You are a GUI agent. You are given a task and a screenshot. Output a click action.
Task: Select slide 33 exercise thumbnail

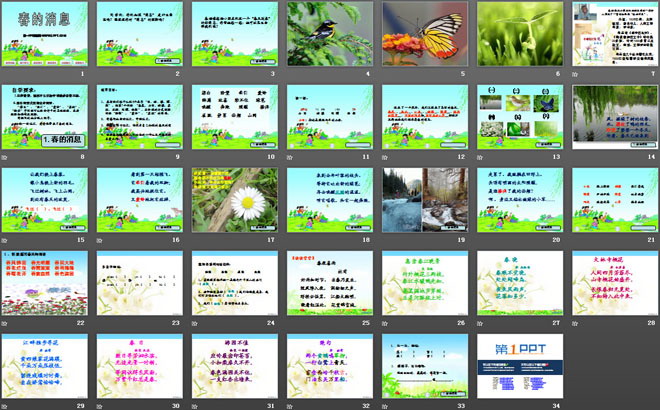[425, 366]
